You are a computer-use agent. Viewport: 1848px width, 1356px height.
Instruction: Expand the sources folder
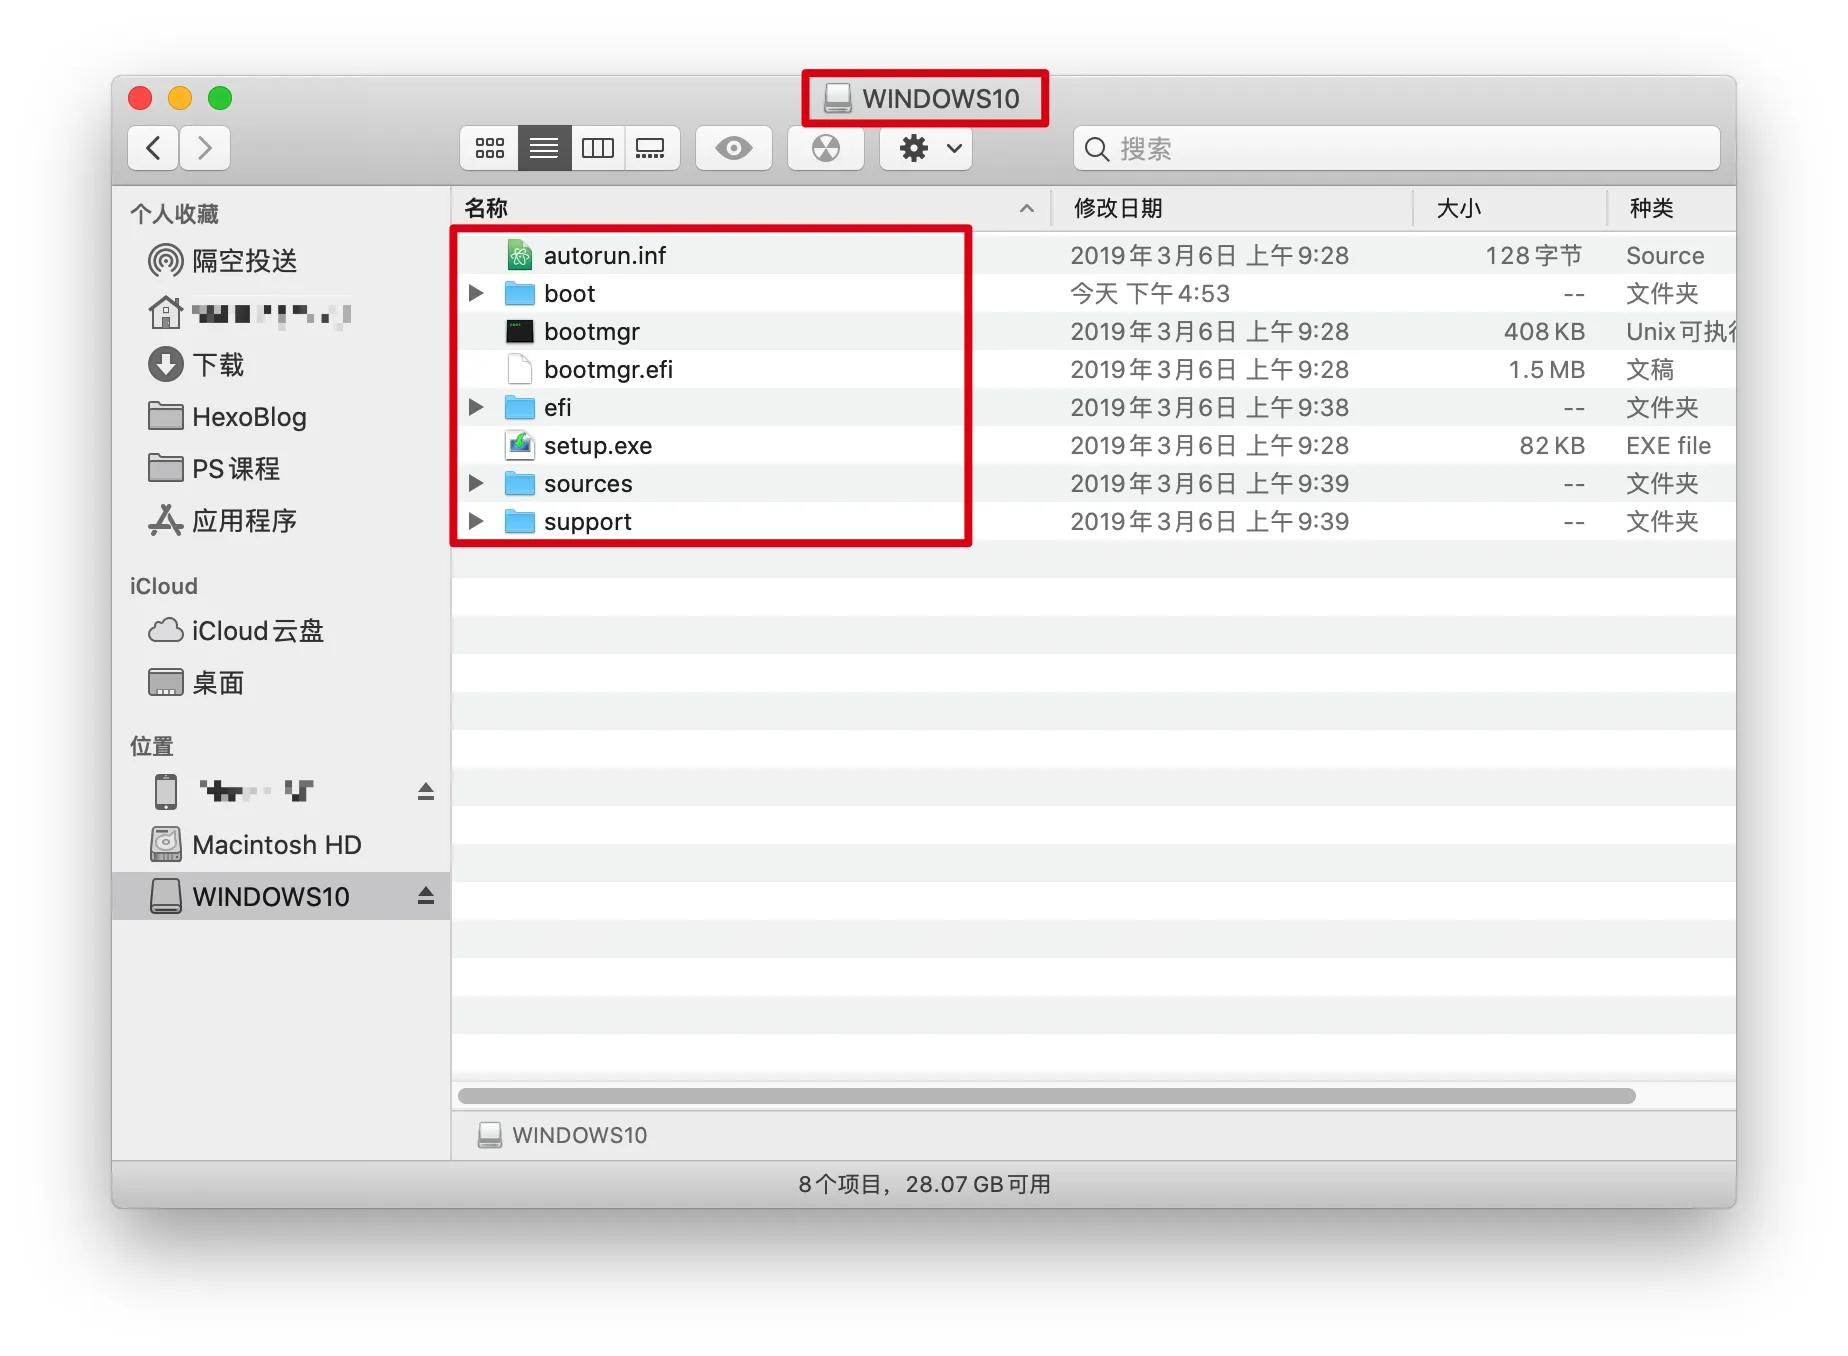(476, 483)
